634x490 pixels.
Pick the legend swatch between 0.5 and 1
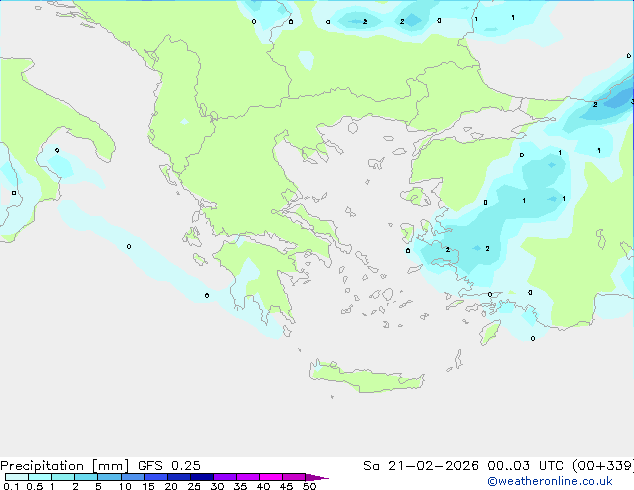tap(40, 477)
